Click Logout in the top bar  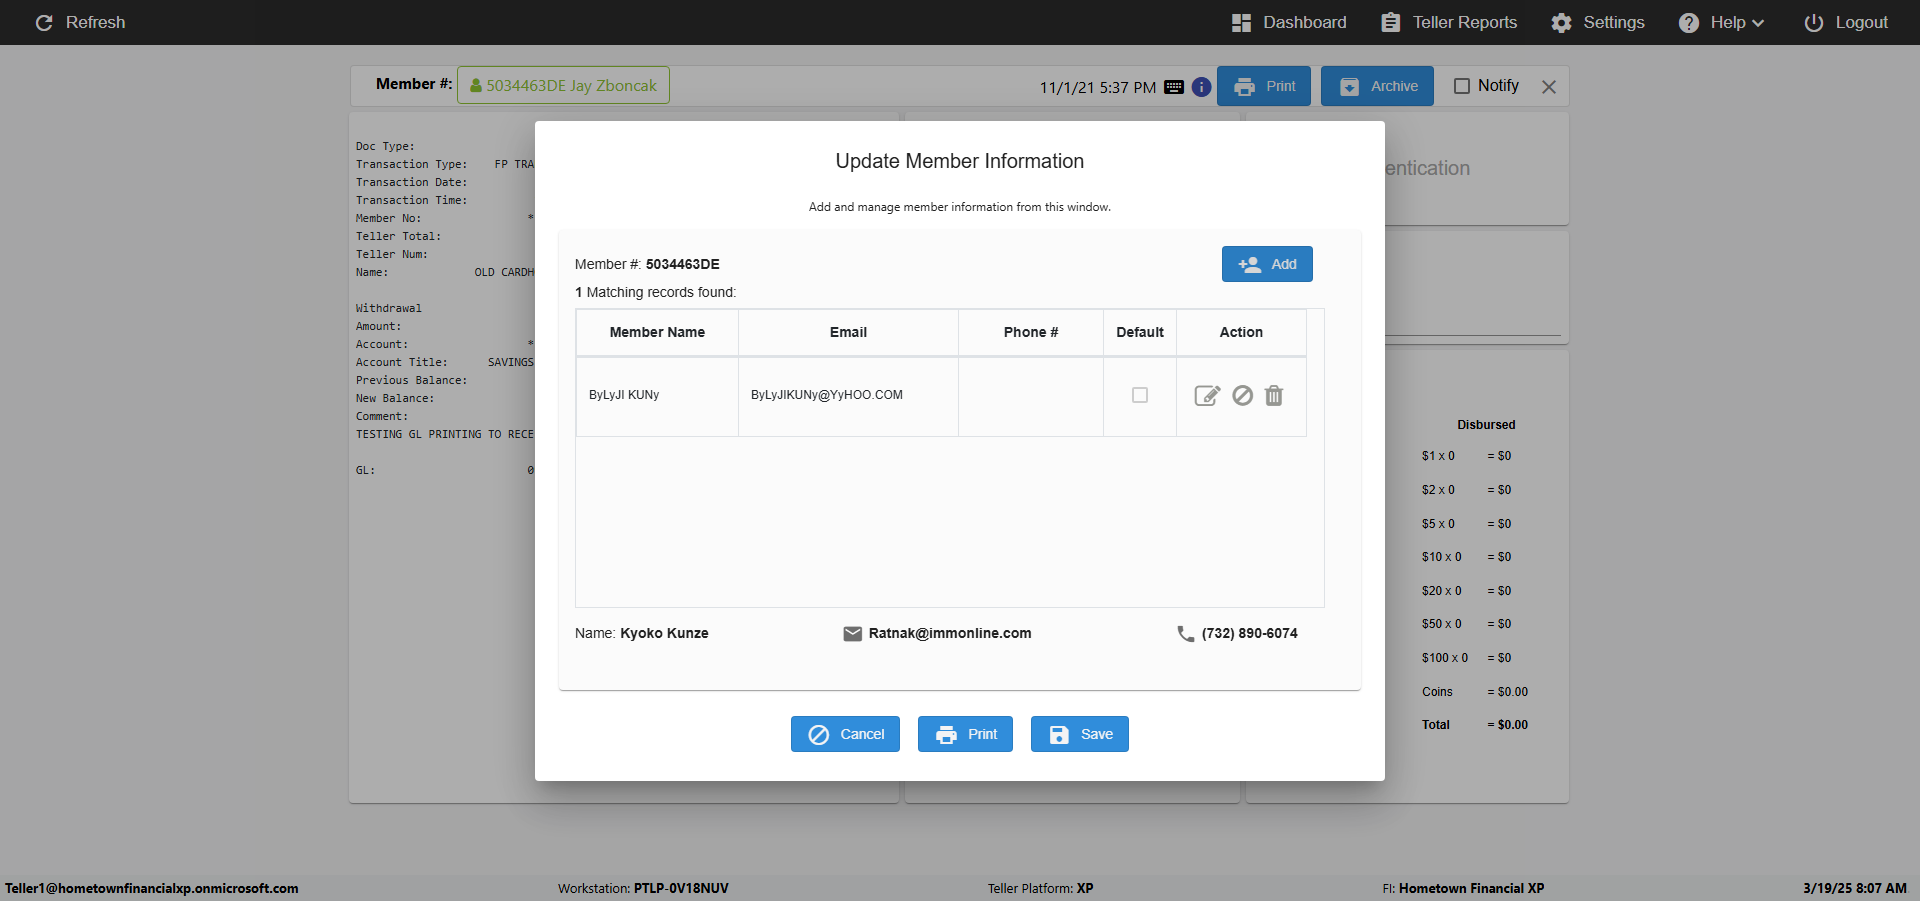(x=1846, y=22)
